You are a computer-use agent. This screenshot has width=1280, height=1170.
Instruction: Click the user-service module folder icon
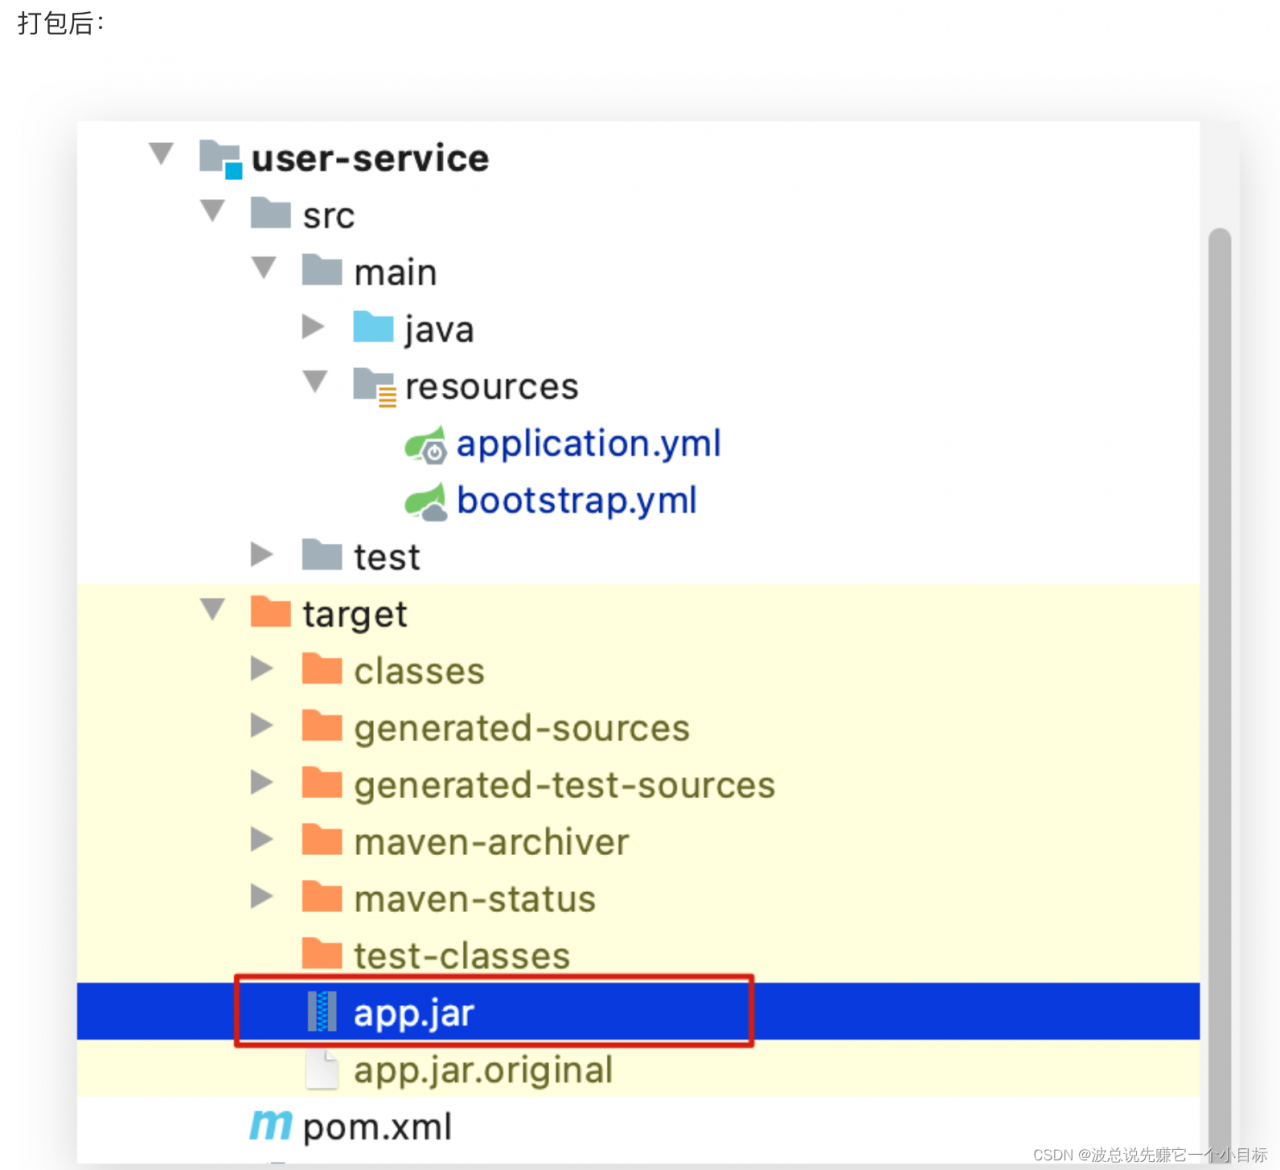point(220,158)
